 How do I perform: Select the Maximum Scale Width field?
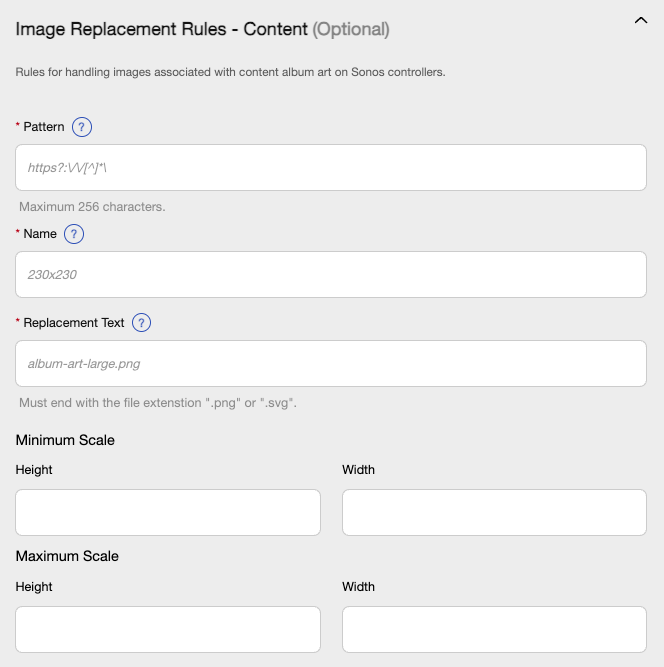click(x=494, y=629)
